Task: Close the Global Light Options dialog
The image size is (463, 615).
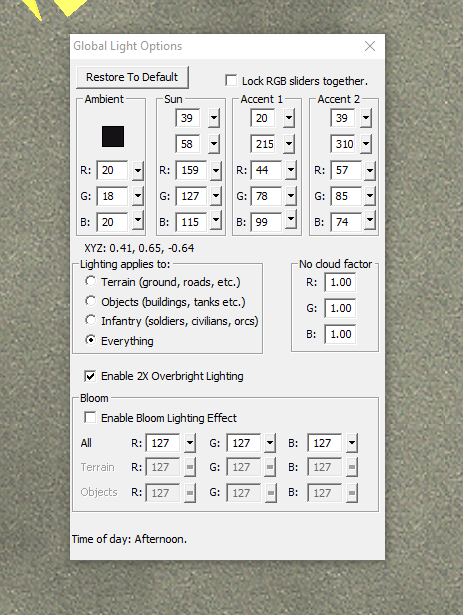Action: pos(370,46)
